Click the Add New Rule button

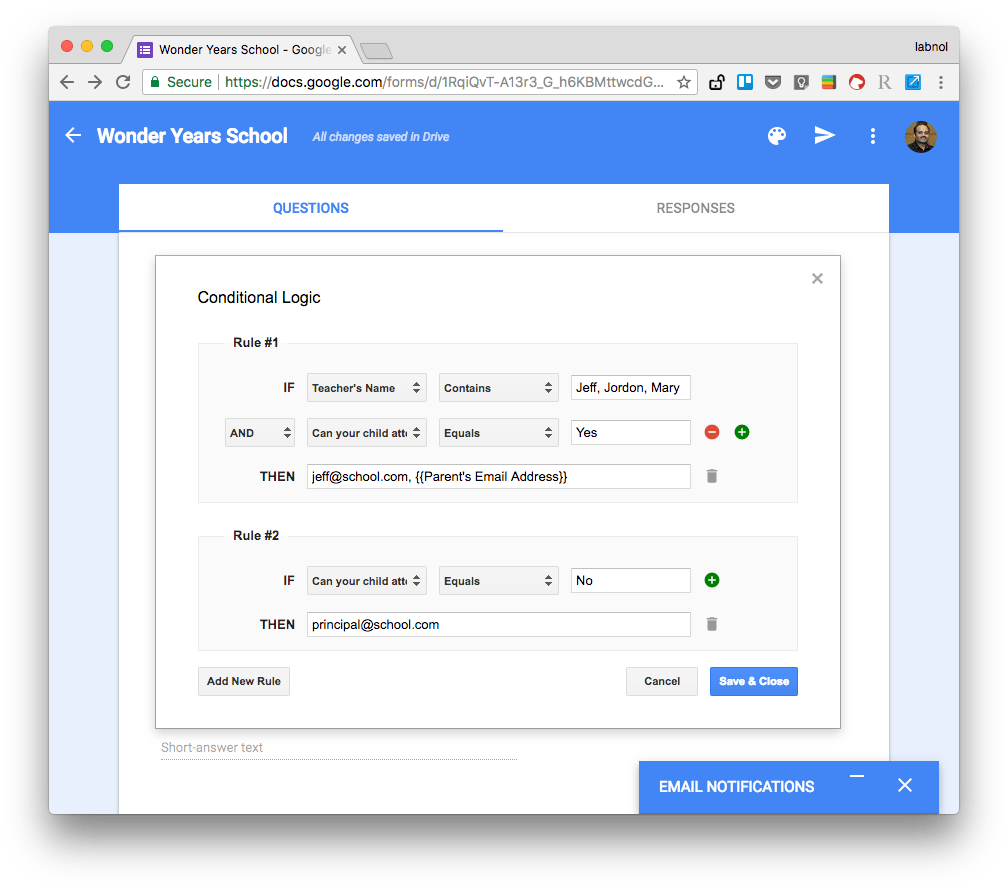point(243,681)
